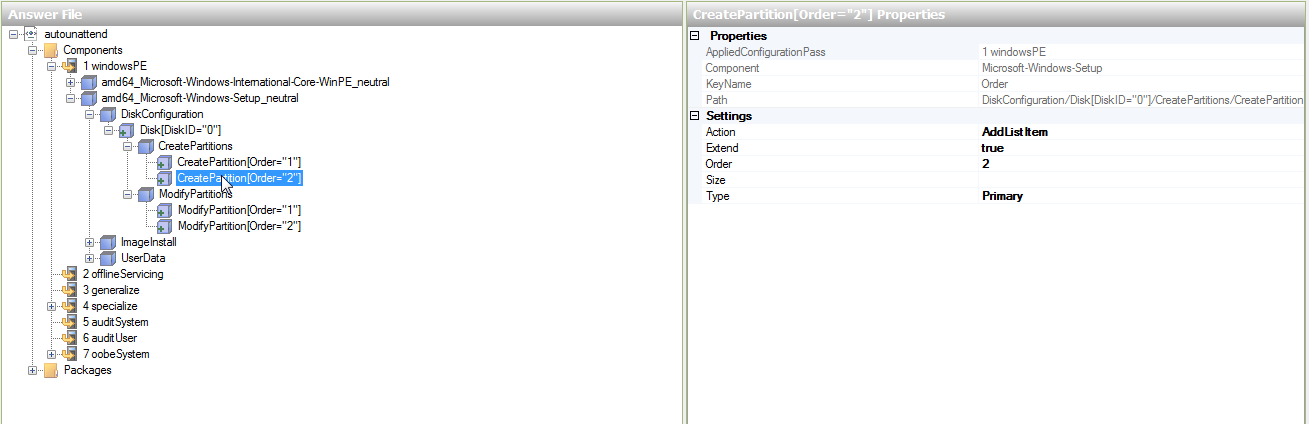Select the AppliedConfigurationPass property row

(x=1005, y=52)
